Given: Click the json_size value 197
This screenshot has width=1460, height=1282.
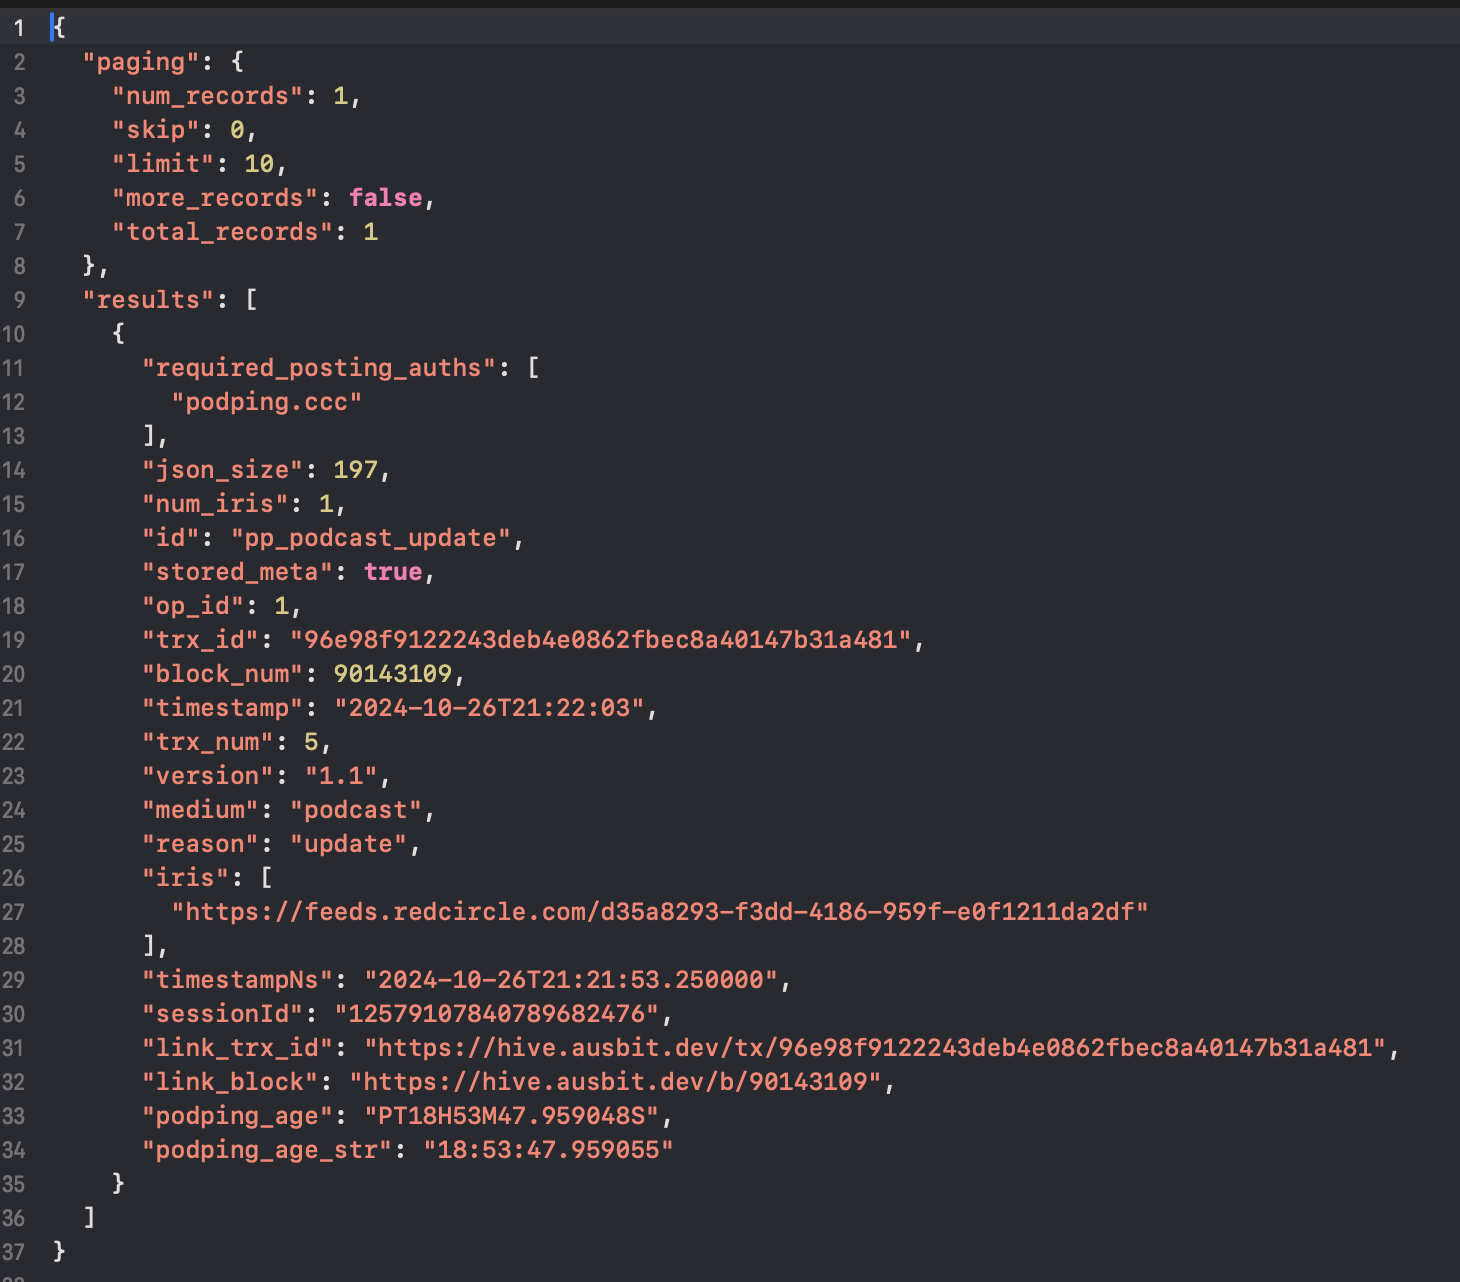Looking at the screenshot, I should (x=356, y=470).
